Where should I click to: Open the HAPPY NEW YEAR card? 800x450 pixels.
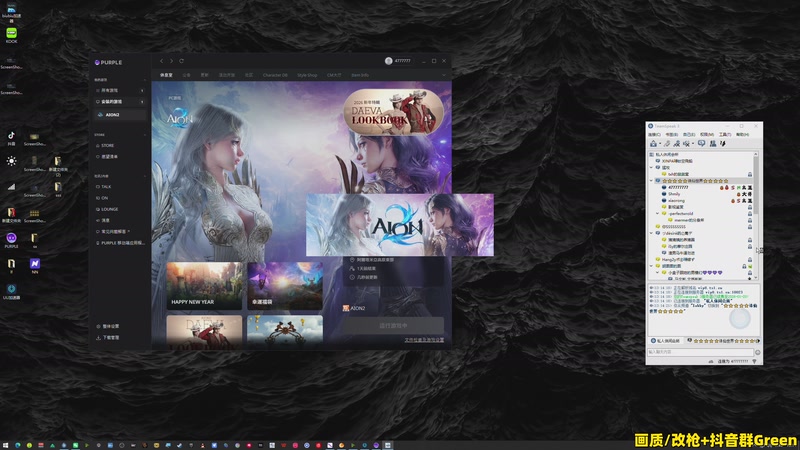(204, 286)
